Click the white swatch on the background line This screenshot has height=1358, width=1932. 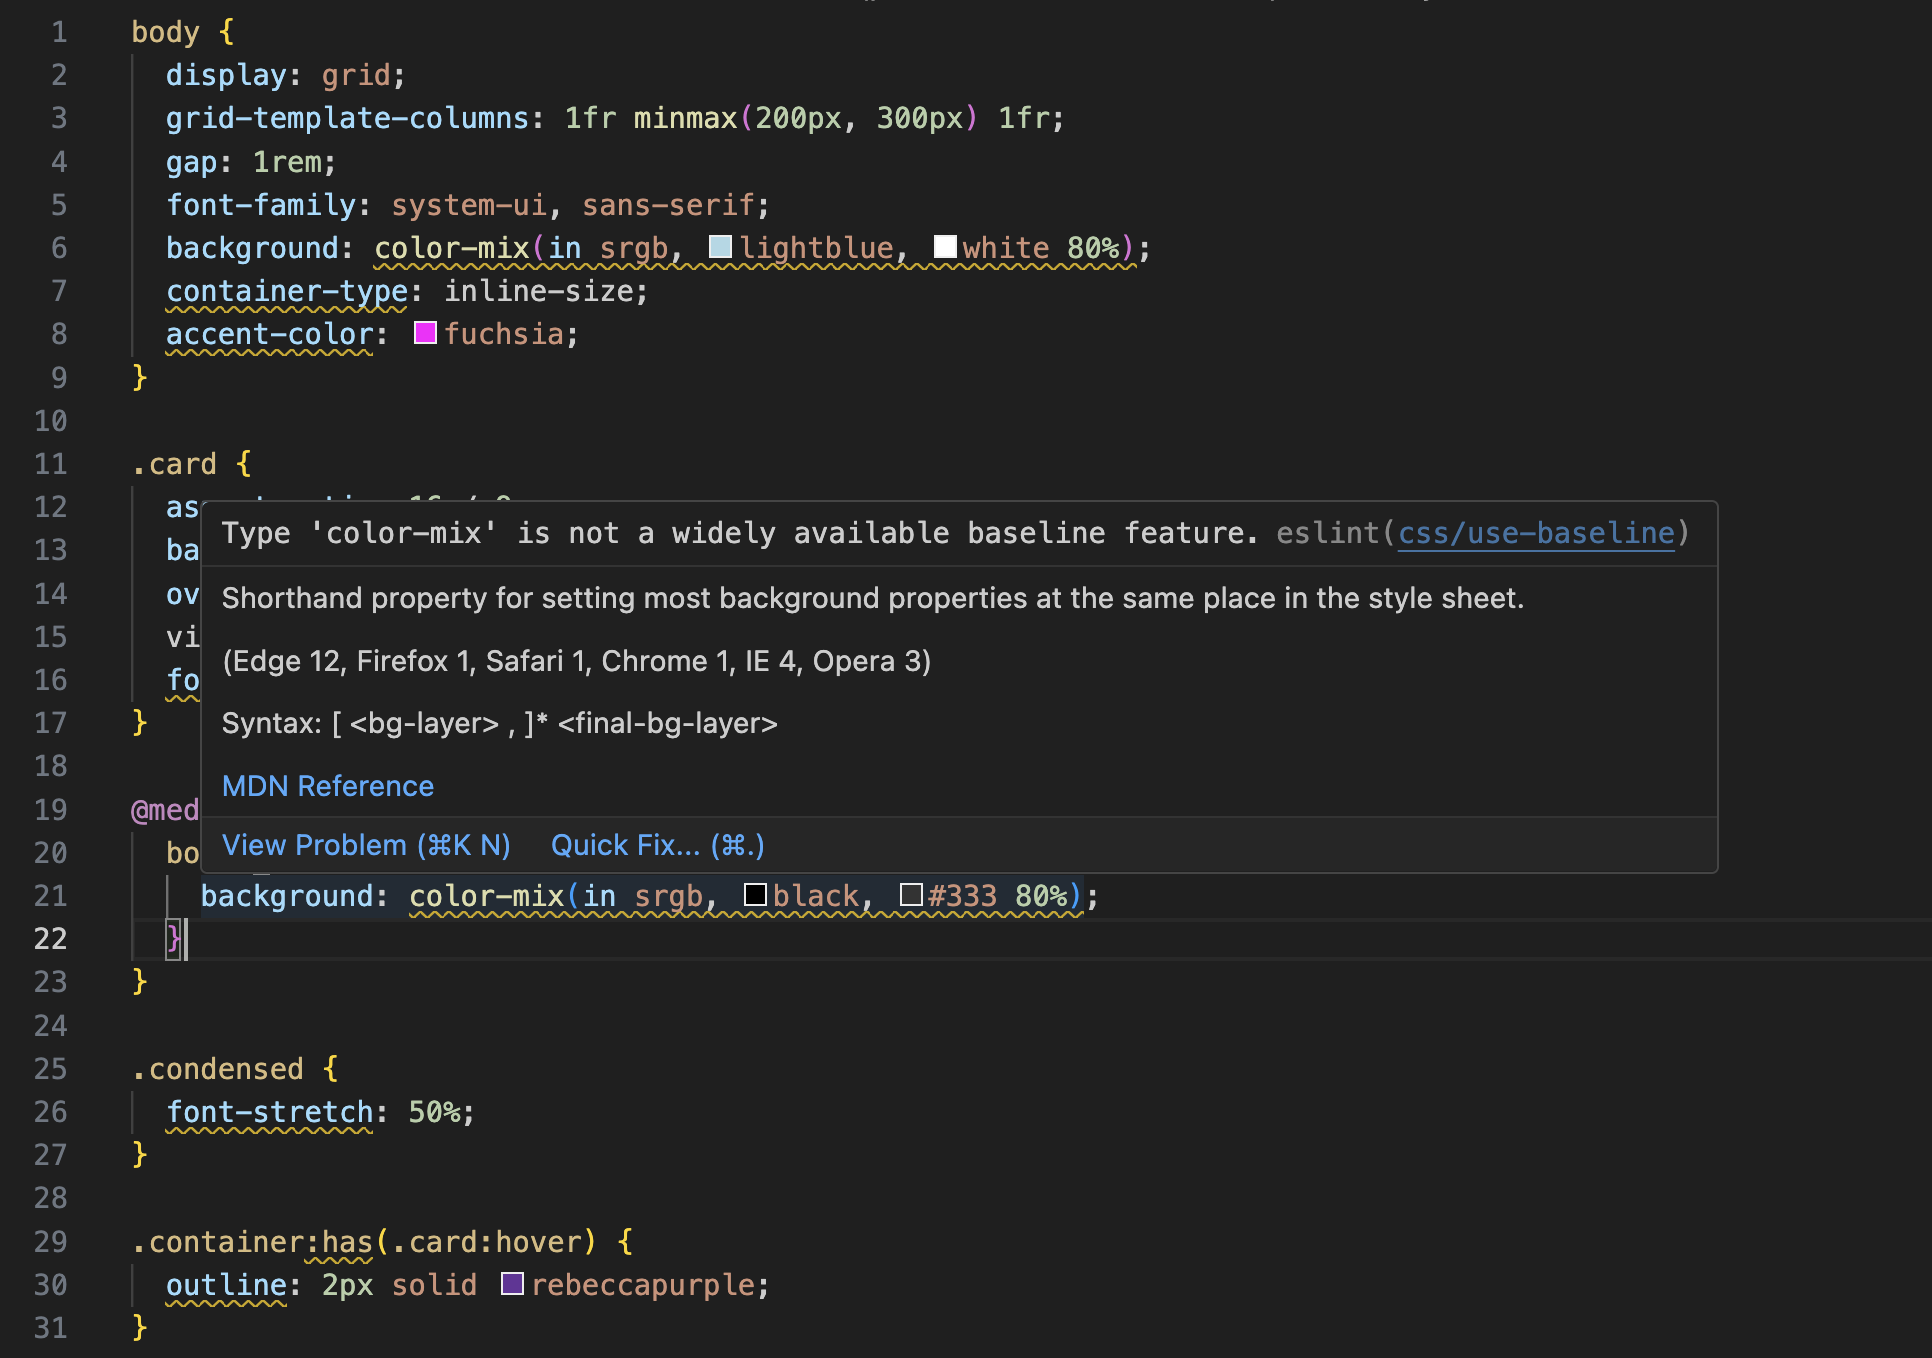tap(944, 247)
